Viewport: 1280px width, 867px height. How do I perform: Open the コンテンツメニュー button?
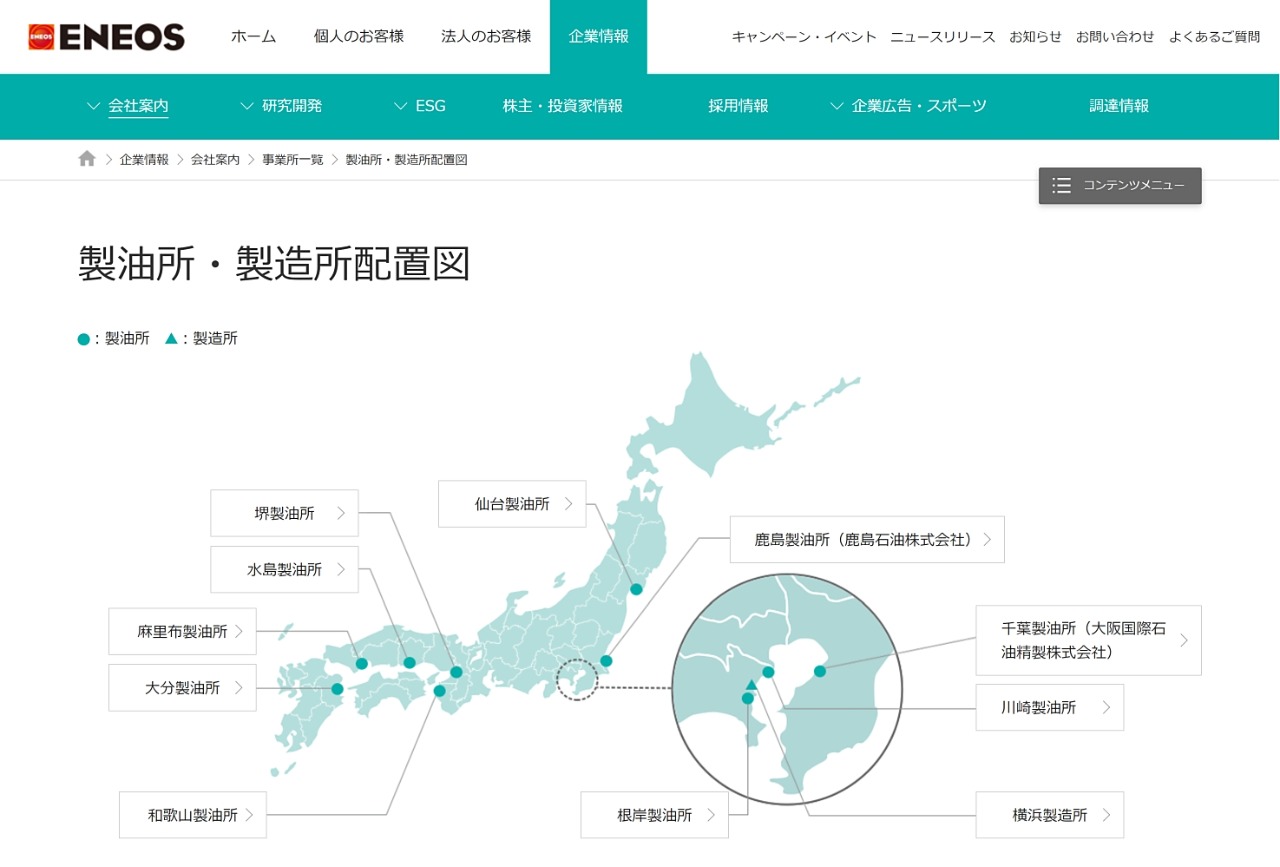pos(1120,185)
